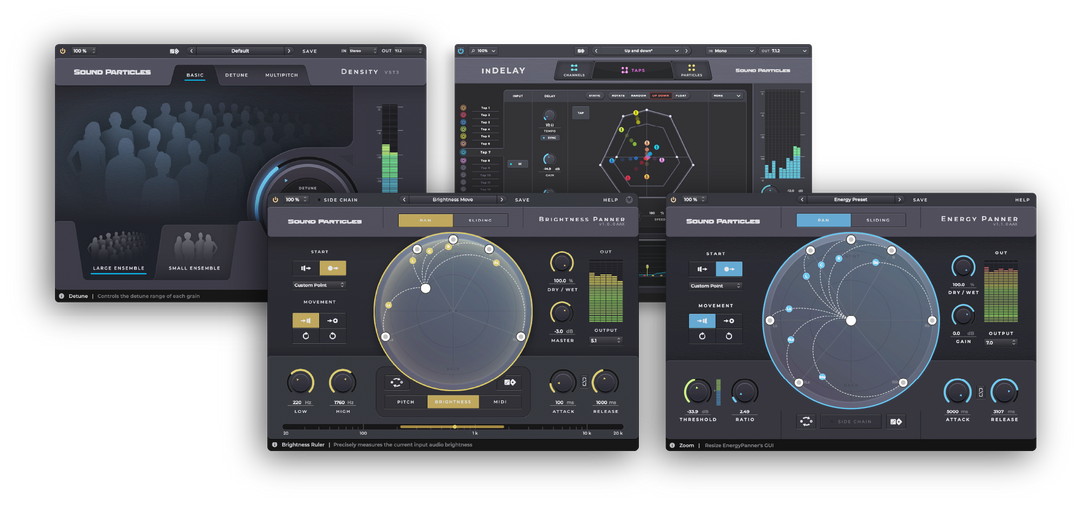1080x506 pixels.
Task: Select Brightness Panner move-to-point movement icon
Action: click(333, 320)
